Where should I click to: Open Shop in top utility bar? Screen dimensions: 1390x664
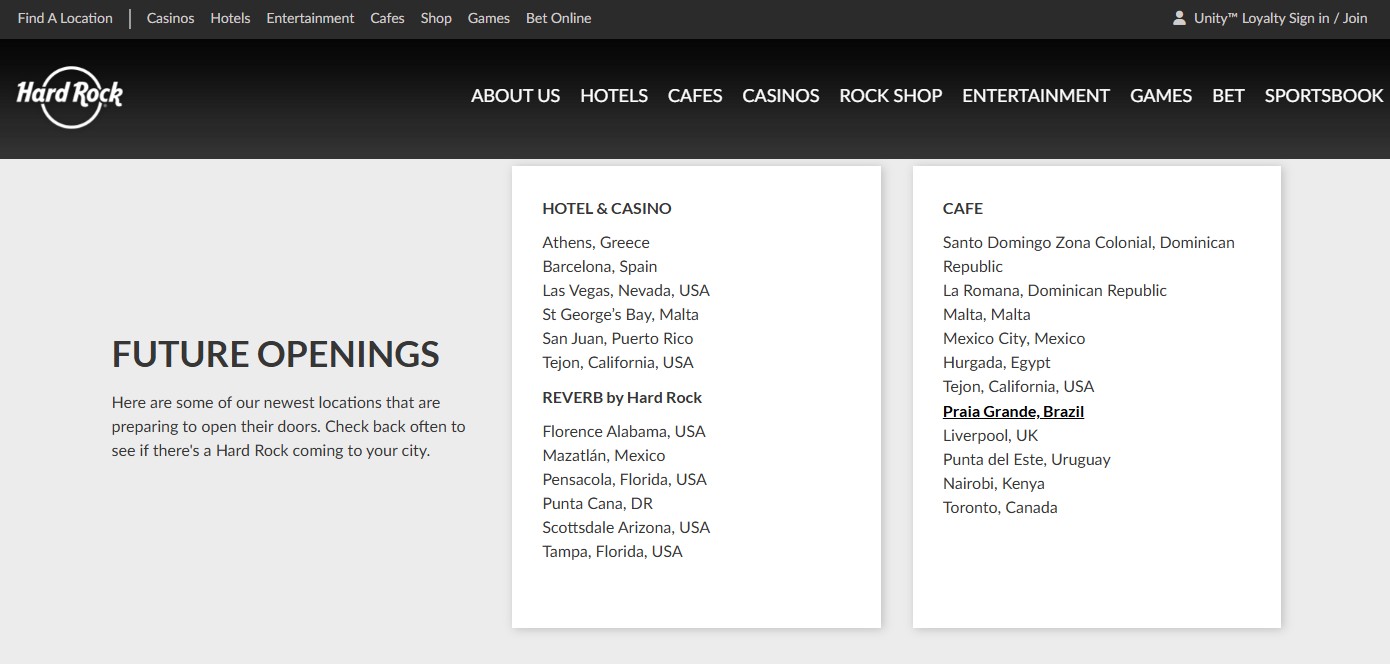[x=436, y=18]
